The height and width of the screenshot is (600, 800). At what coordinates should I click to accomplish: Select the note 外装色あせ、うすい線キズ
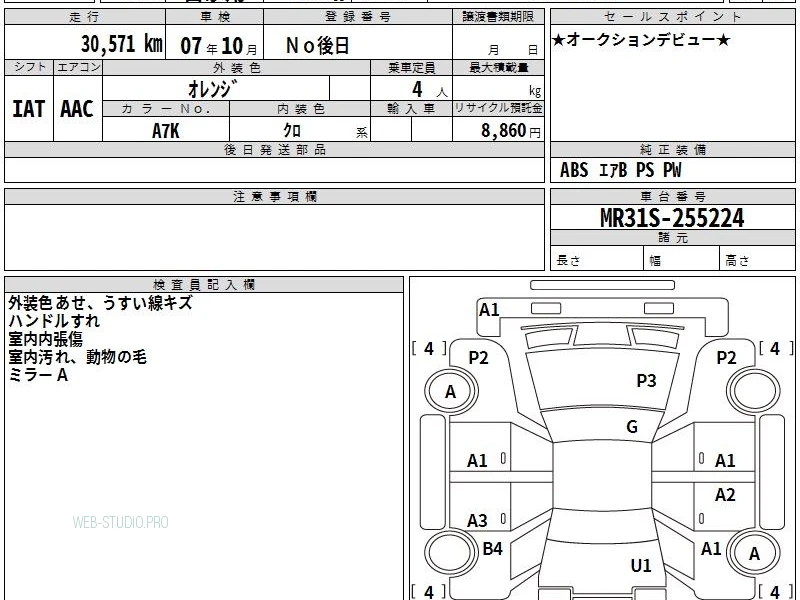tap(101, 303)
